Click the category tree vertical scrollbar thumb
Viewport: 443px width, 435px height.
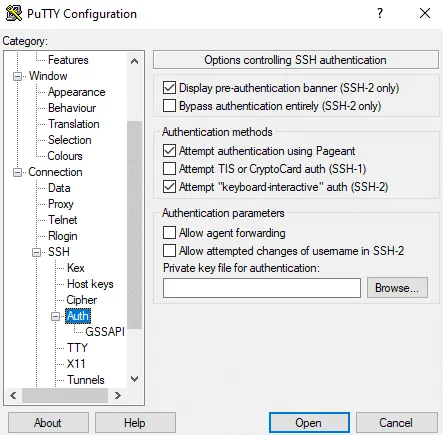[135, 225]
